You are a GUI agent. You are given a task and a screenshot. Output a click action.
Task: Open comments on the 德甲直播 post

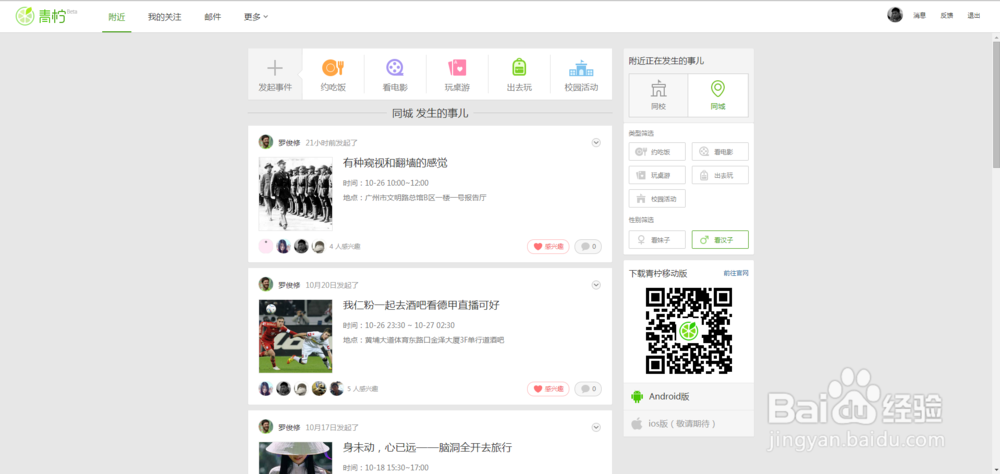tap(587, 389)
